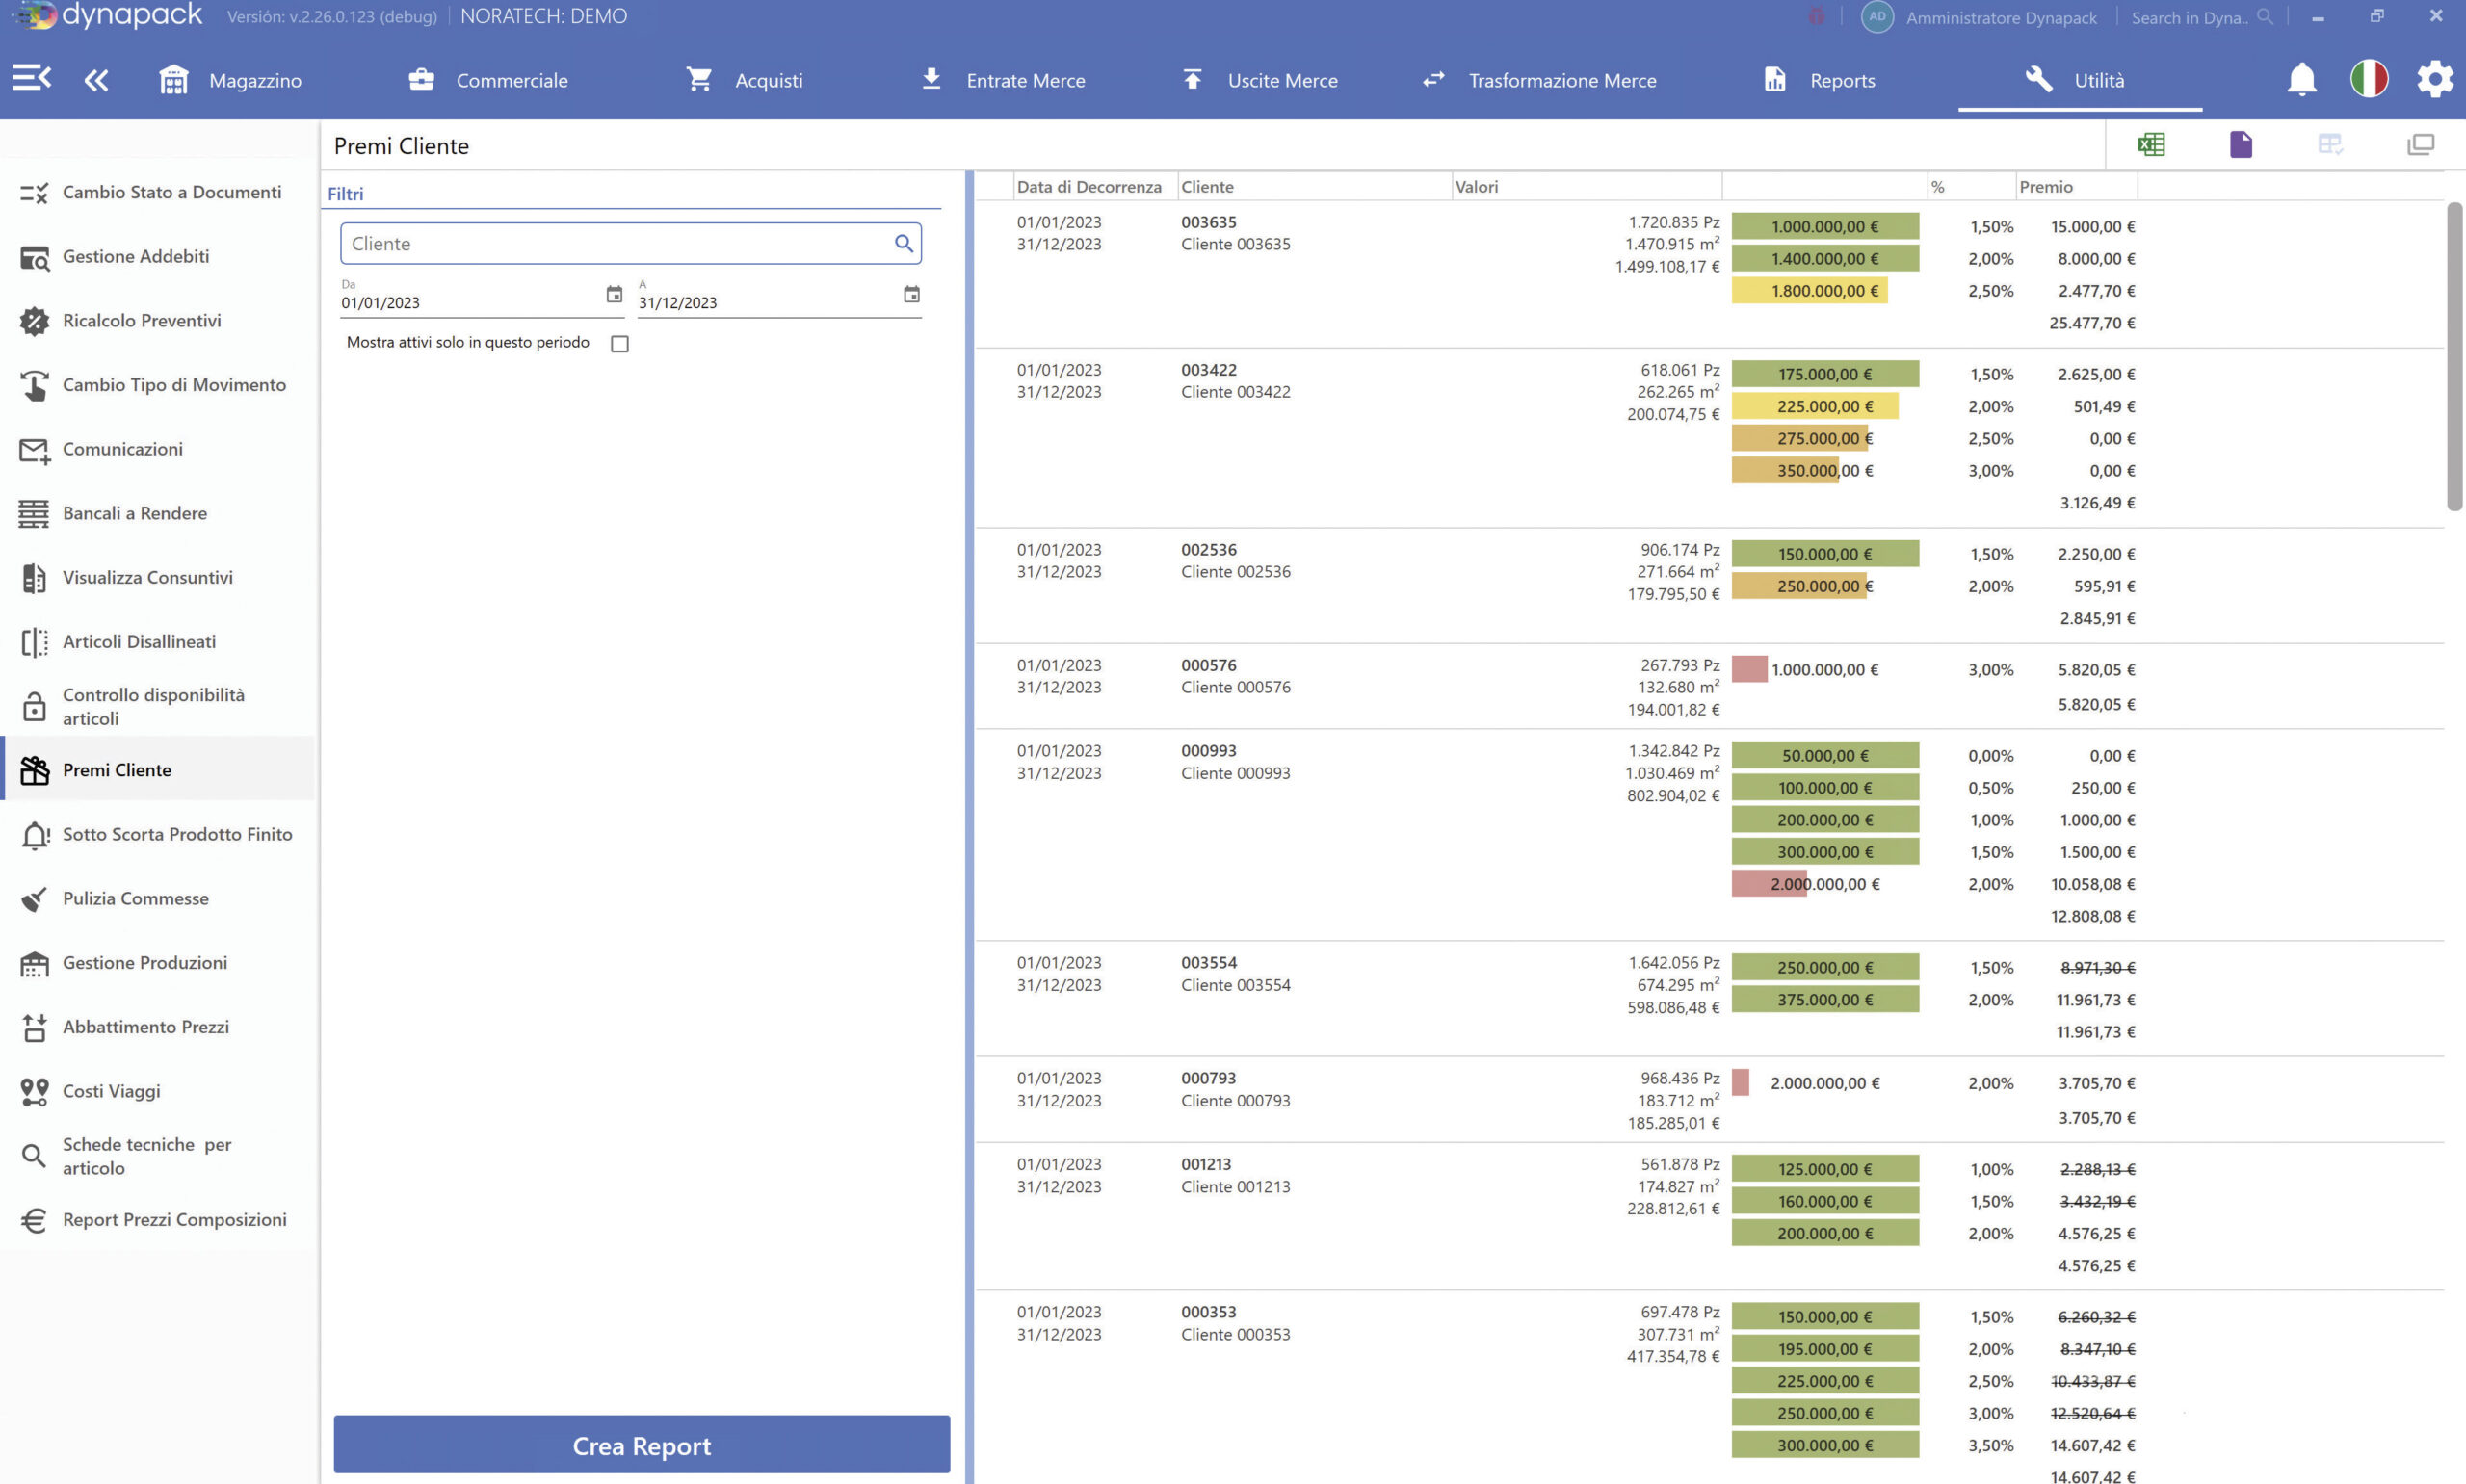Switch to the Magazzino section
Image resolution: width=2466 pixels, height=1484 pixels.
coord(230,80)
